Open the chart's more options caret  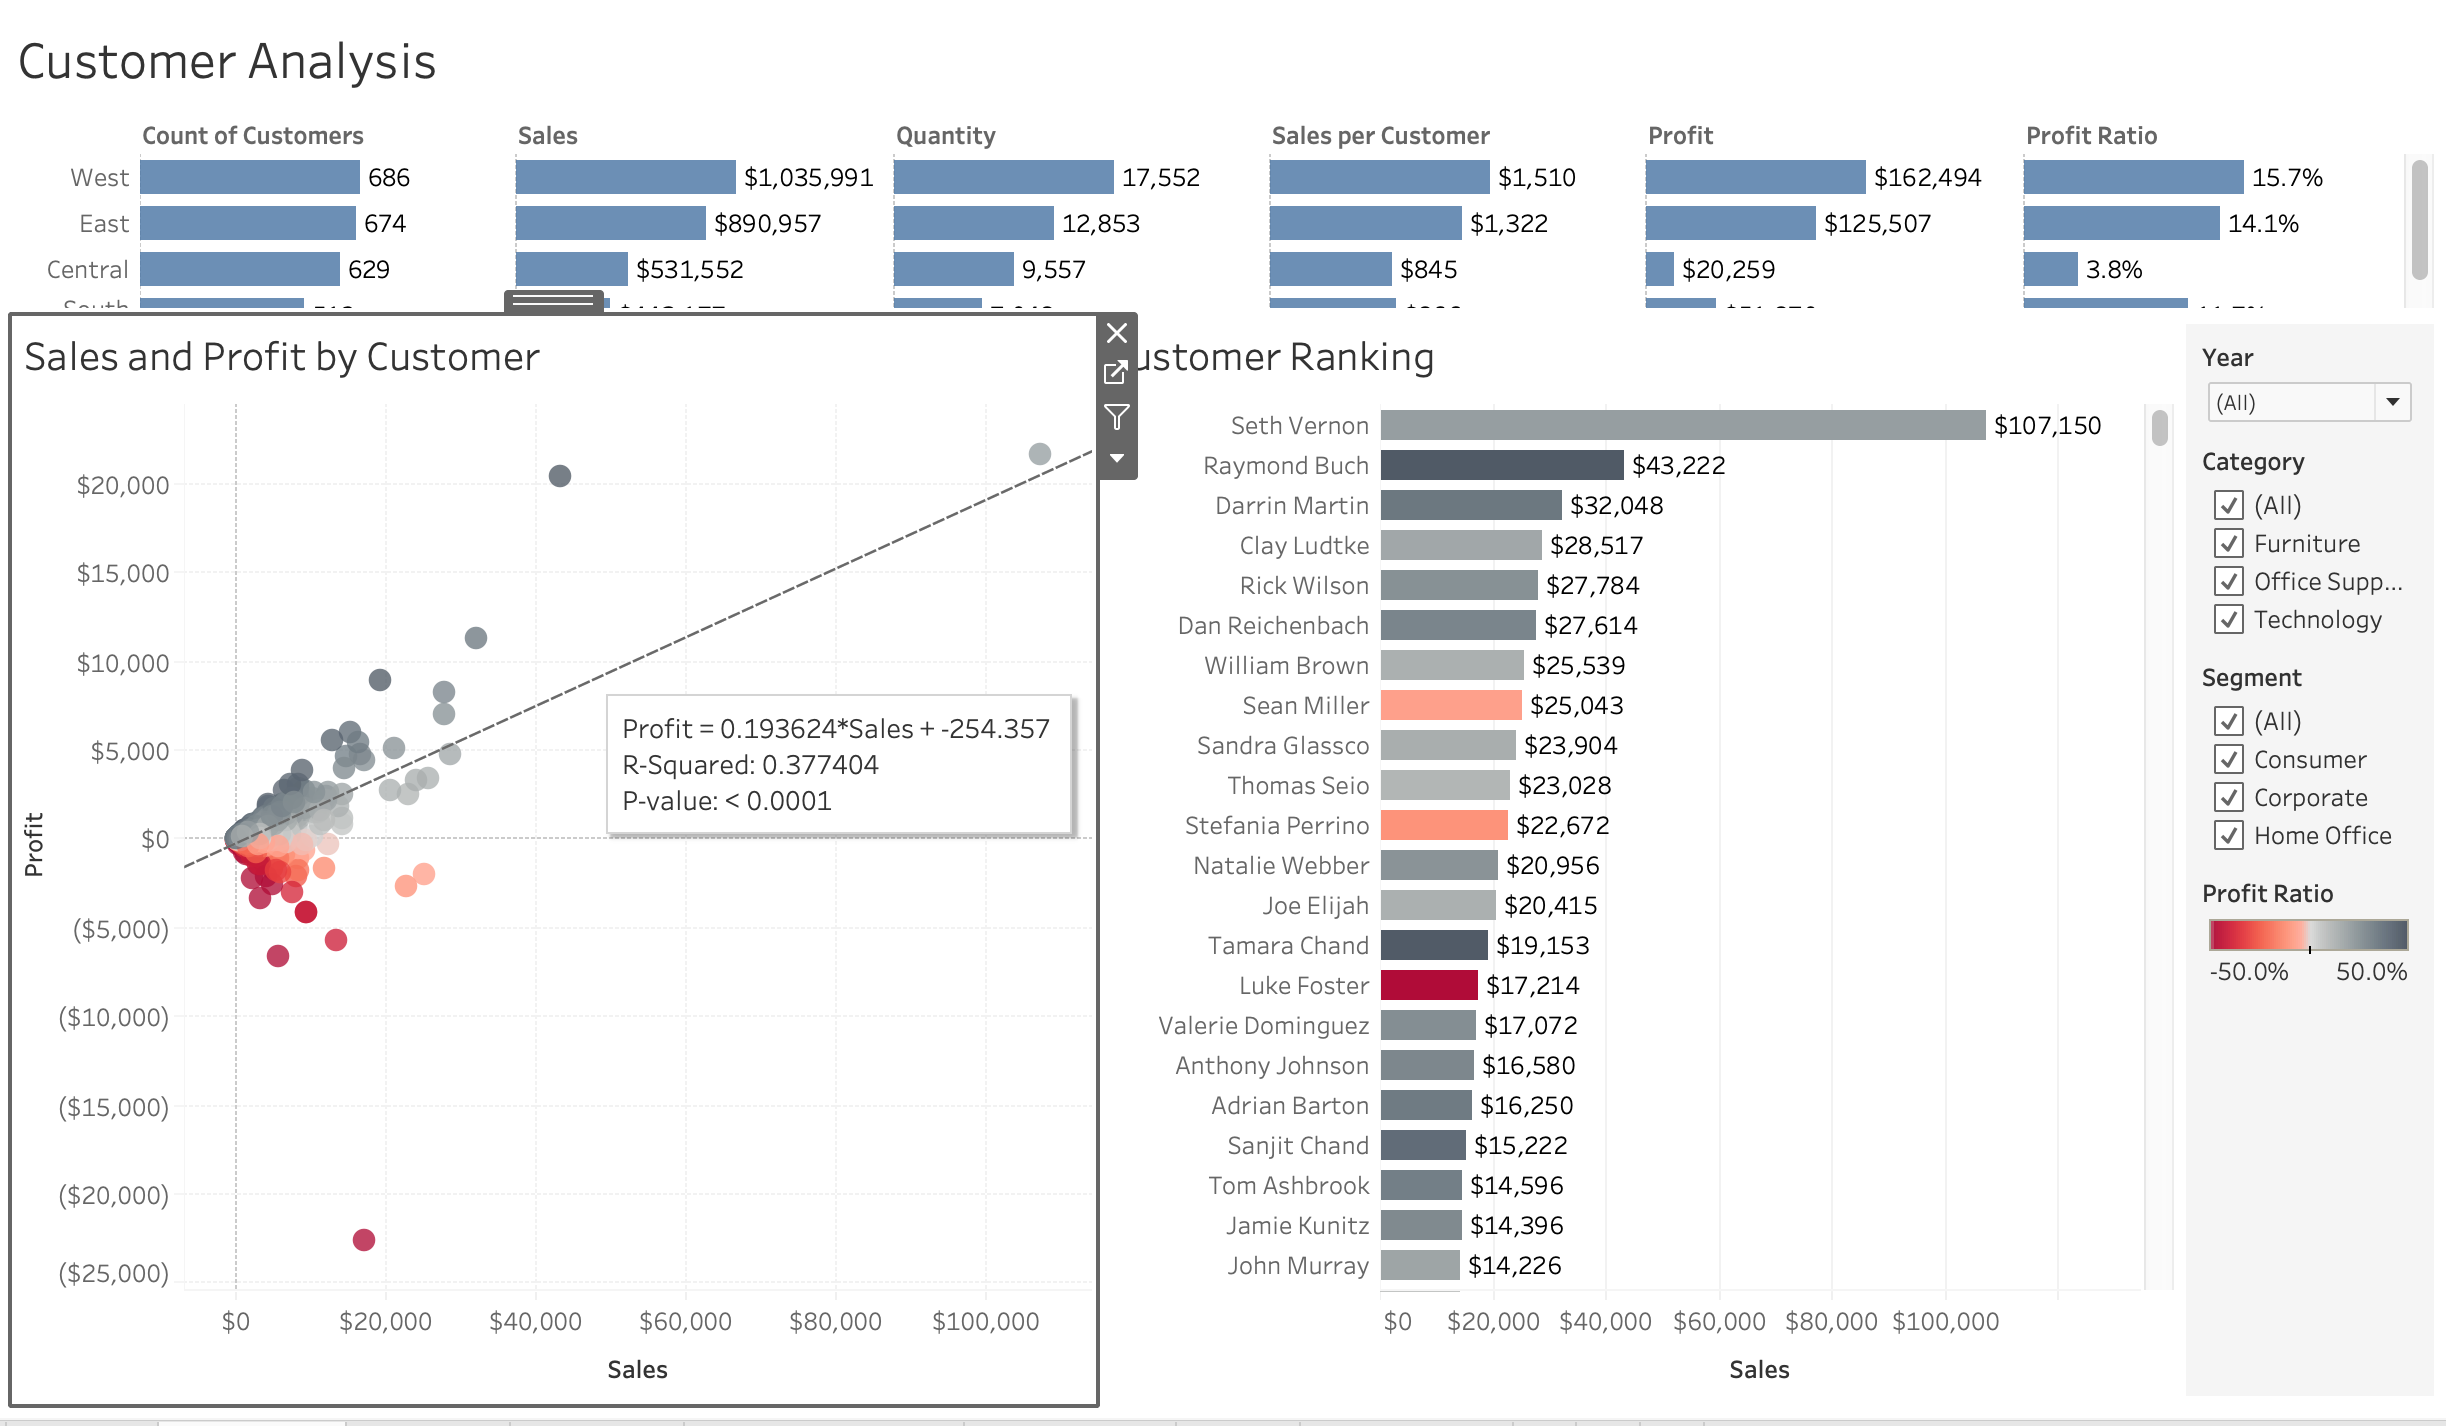pyautogui.click(x=1117, y=459)
